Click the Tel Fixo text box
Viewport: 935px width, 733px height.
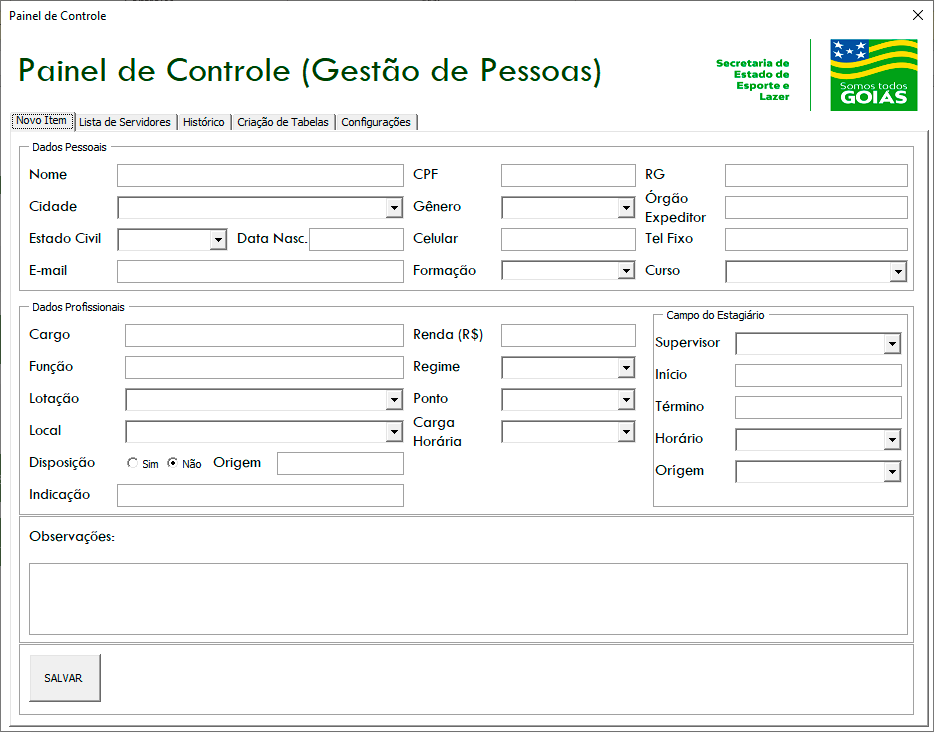tap(816, 240)
